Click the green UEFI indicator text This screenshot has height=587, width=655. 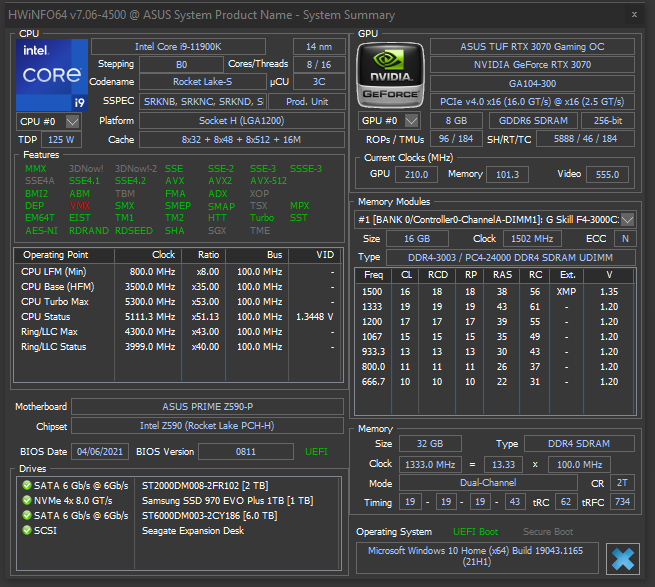click(316, 452)
